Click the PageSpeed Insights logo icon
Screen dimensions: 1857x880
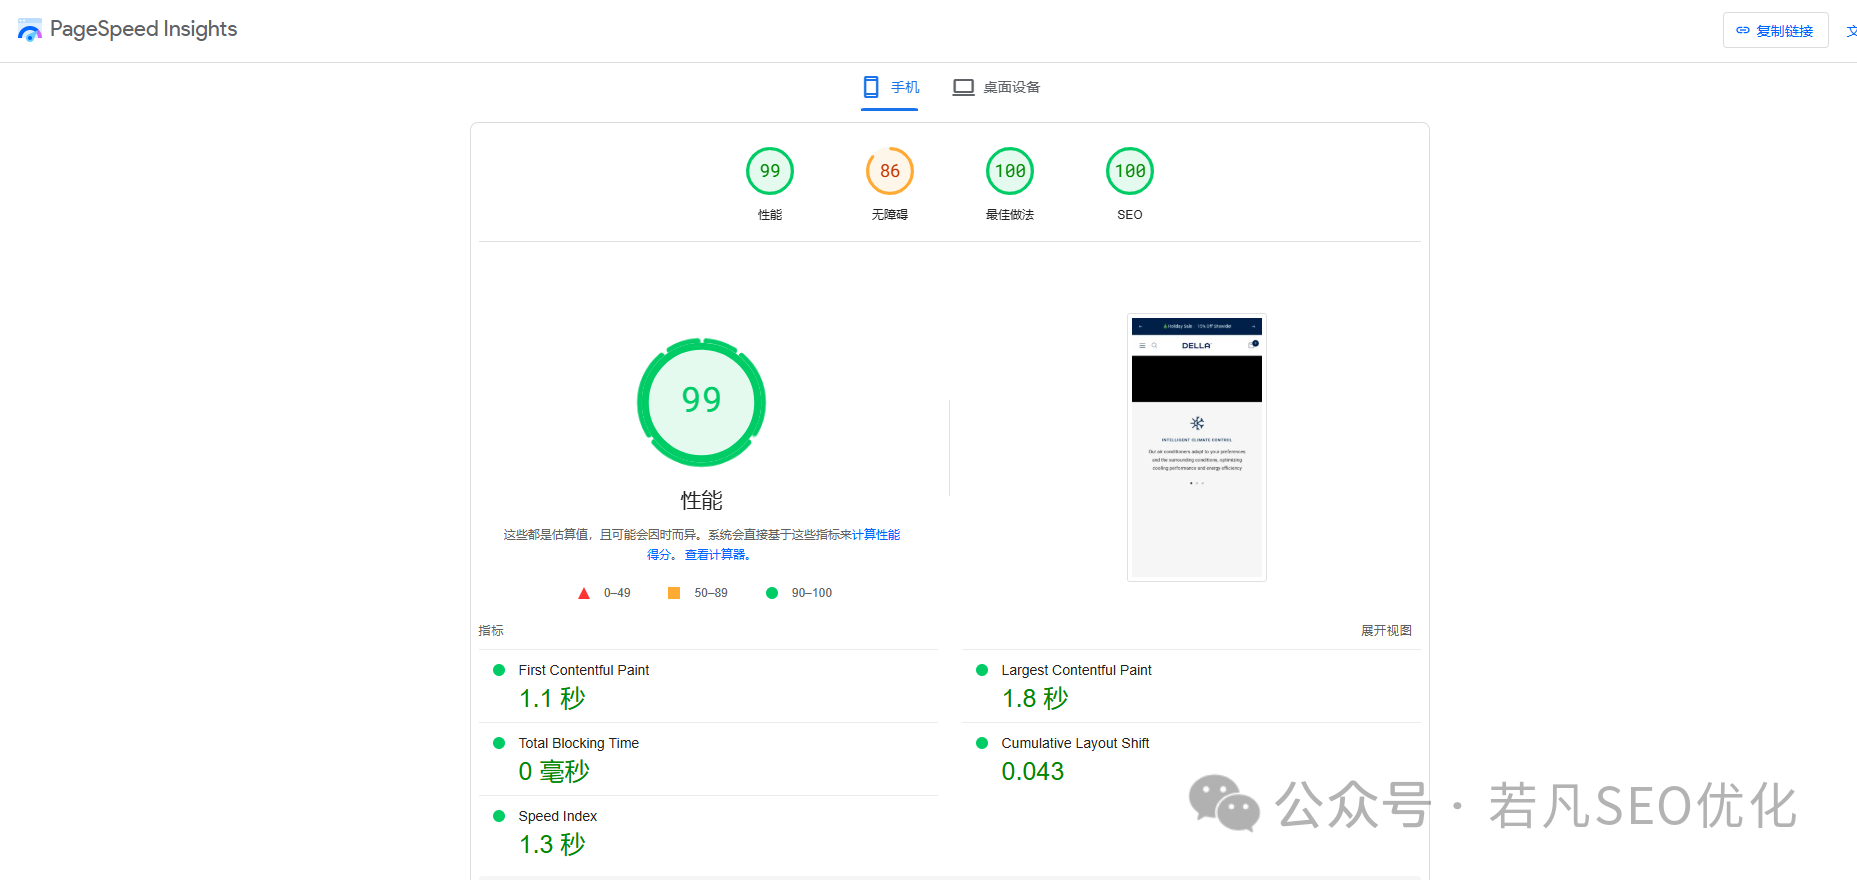pyautogui.click(x=30, y=30)
